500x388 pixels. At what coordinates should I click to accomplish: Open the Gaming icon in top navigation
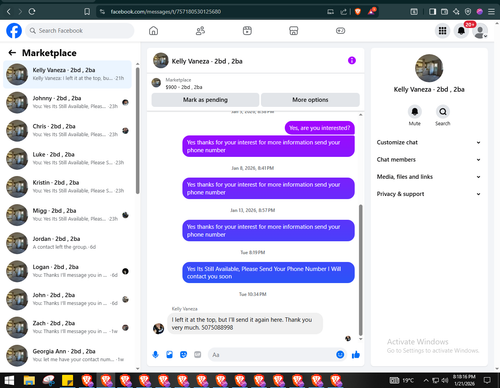point(340,31)
